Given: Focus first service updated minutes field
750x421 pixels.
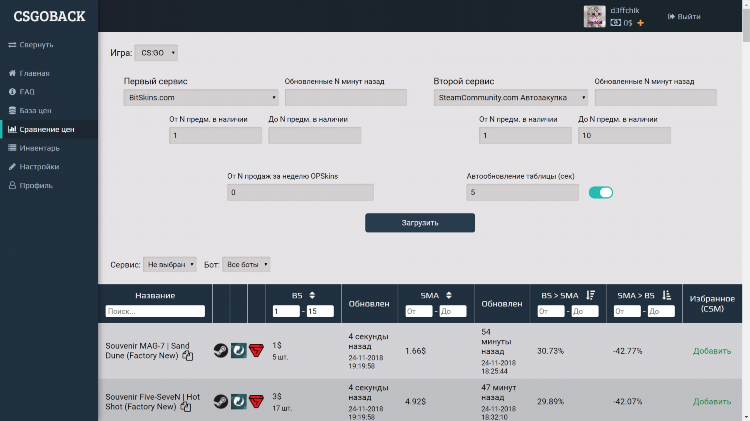Looking at the screenshot, I should [x=346, y=98].
